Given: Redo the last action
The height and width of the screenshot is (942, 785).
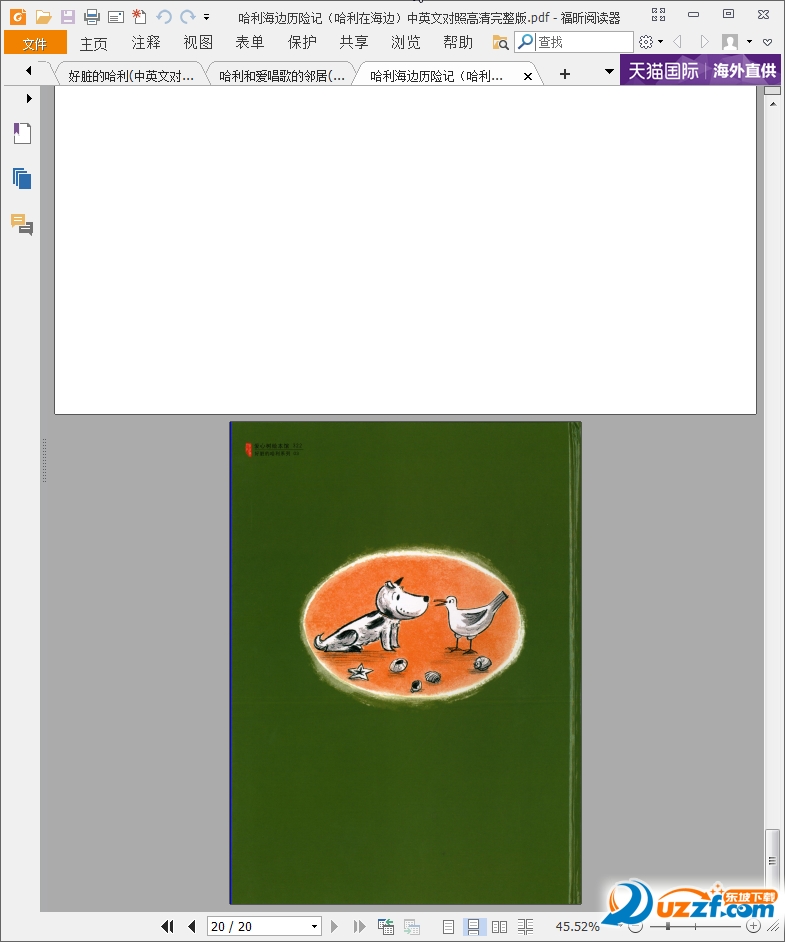Looking at the screenshot, I should click(x=188, y=17).
